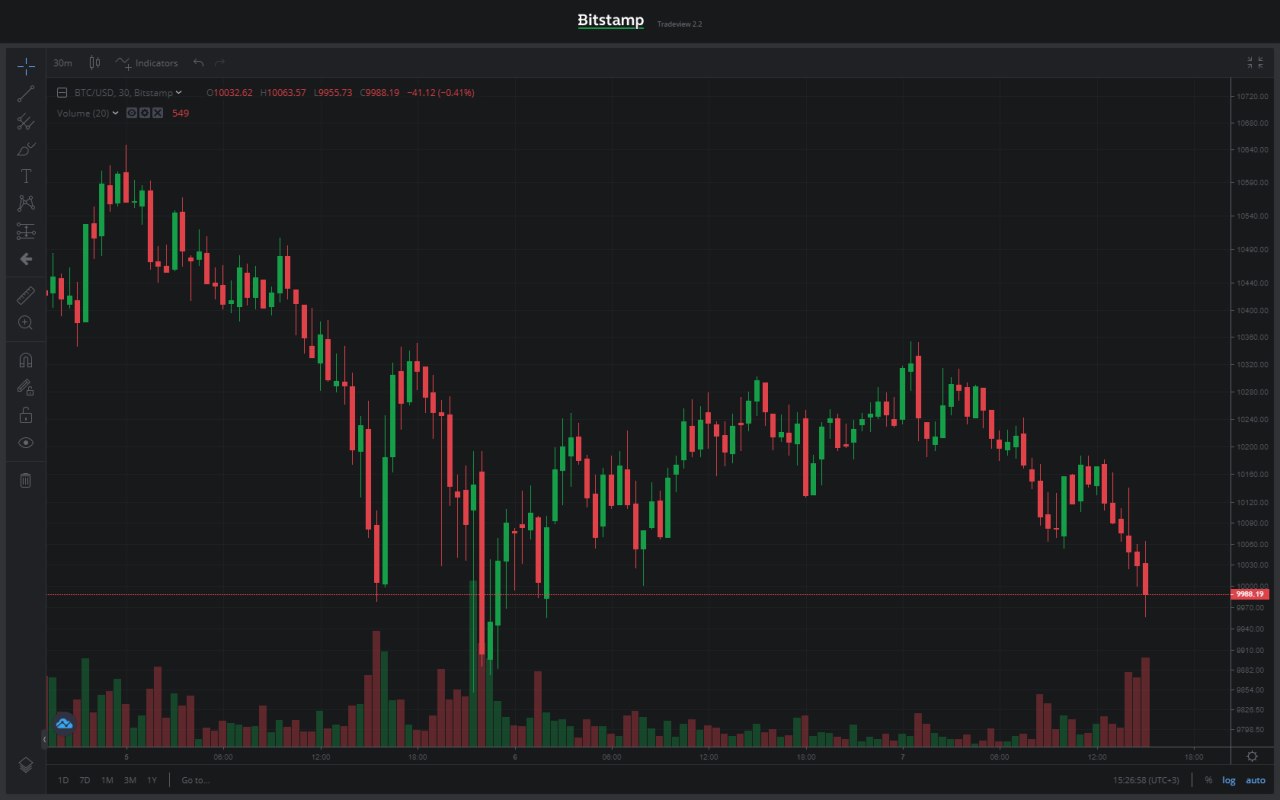Toggle lock all drawing tools
This screenshot has height=800, width=1280.
coord(26,415)
